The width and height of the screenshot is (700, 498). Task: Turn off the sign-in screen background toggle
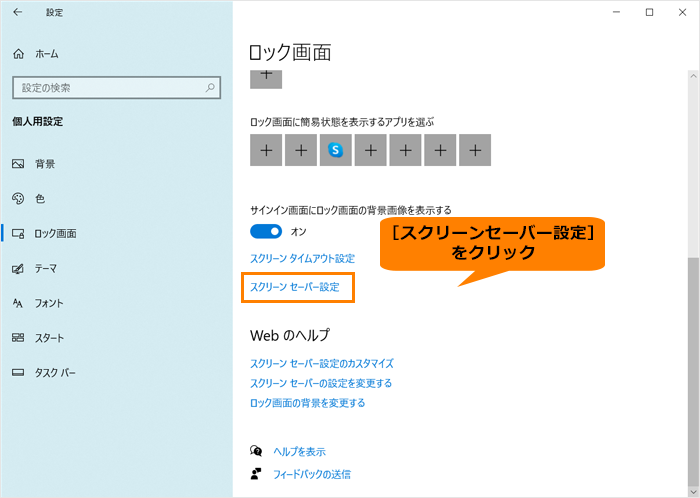pos(266,231)
